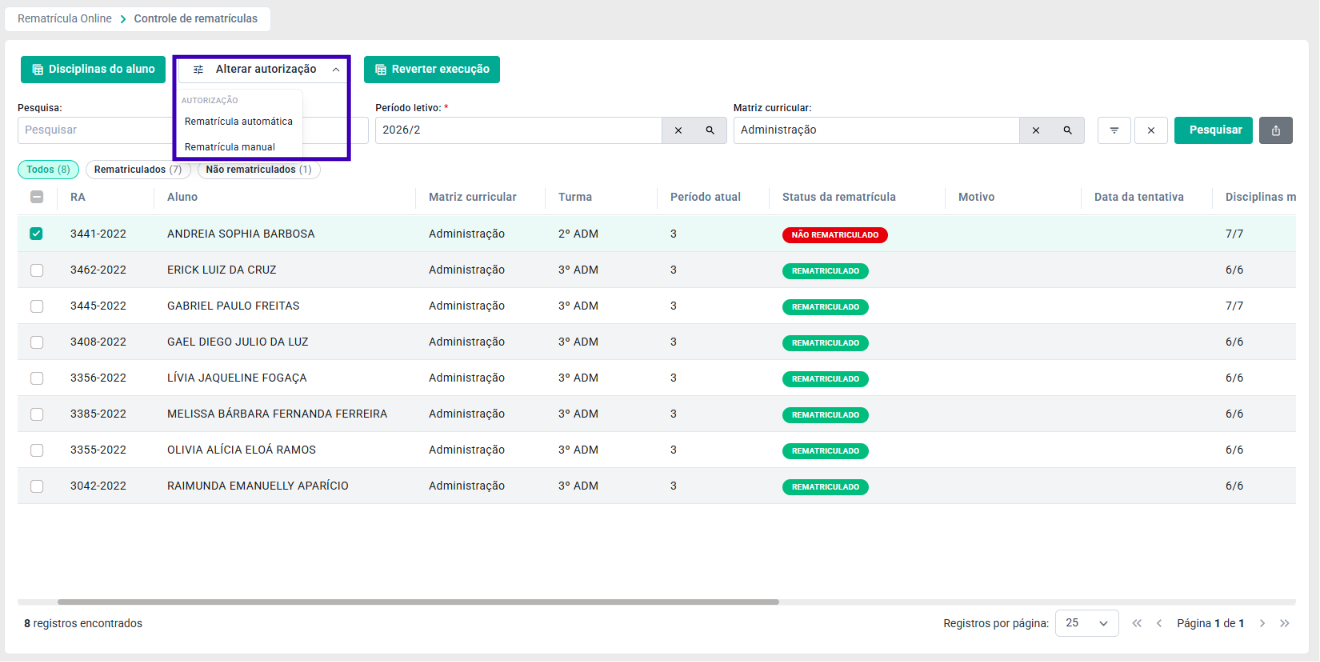Clear the Matriz curricular field value
1320x662 pixels.
click(x=1036, y=130)
